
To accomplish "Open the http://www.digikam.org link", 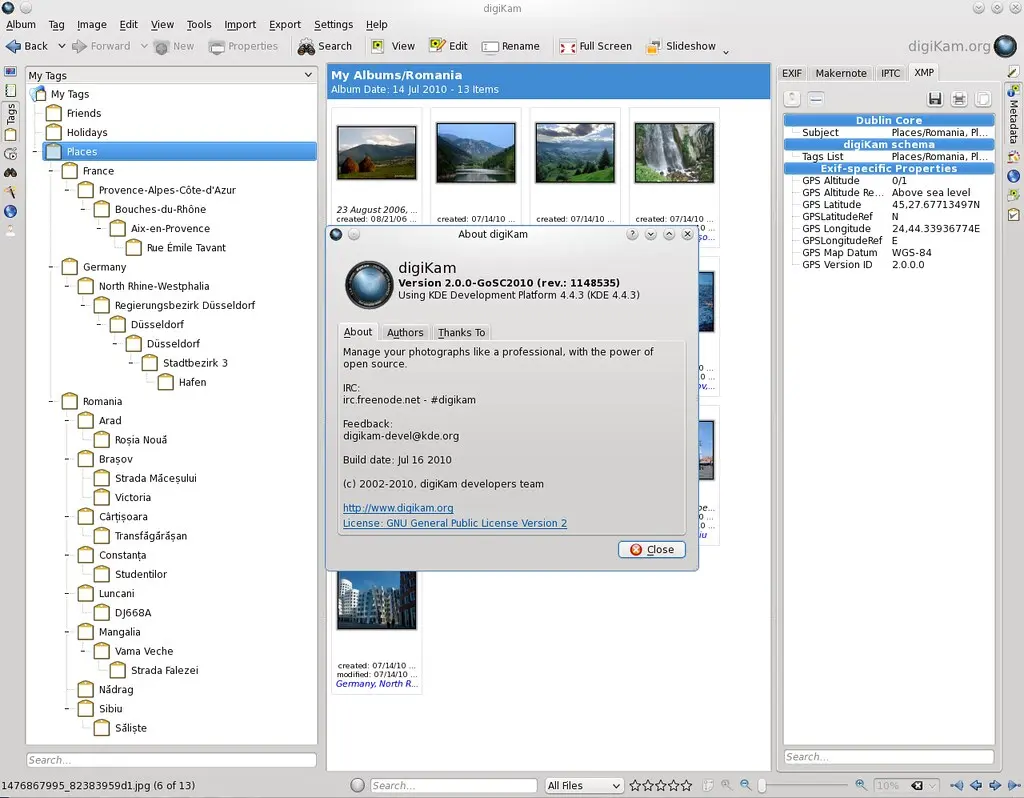I will point(398,508).
